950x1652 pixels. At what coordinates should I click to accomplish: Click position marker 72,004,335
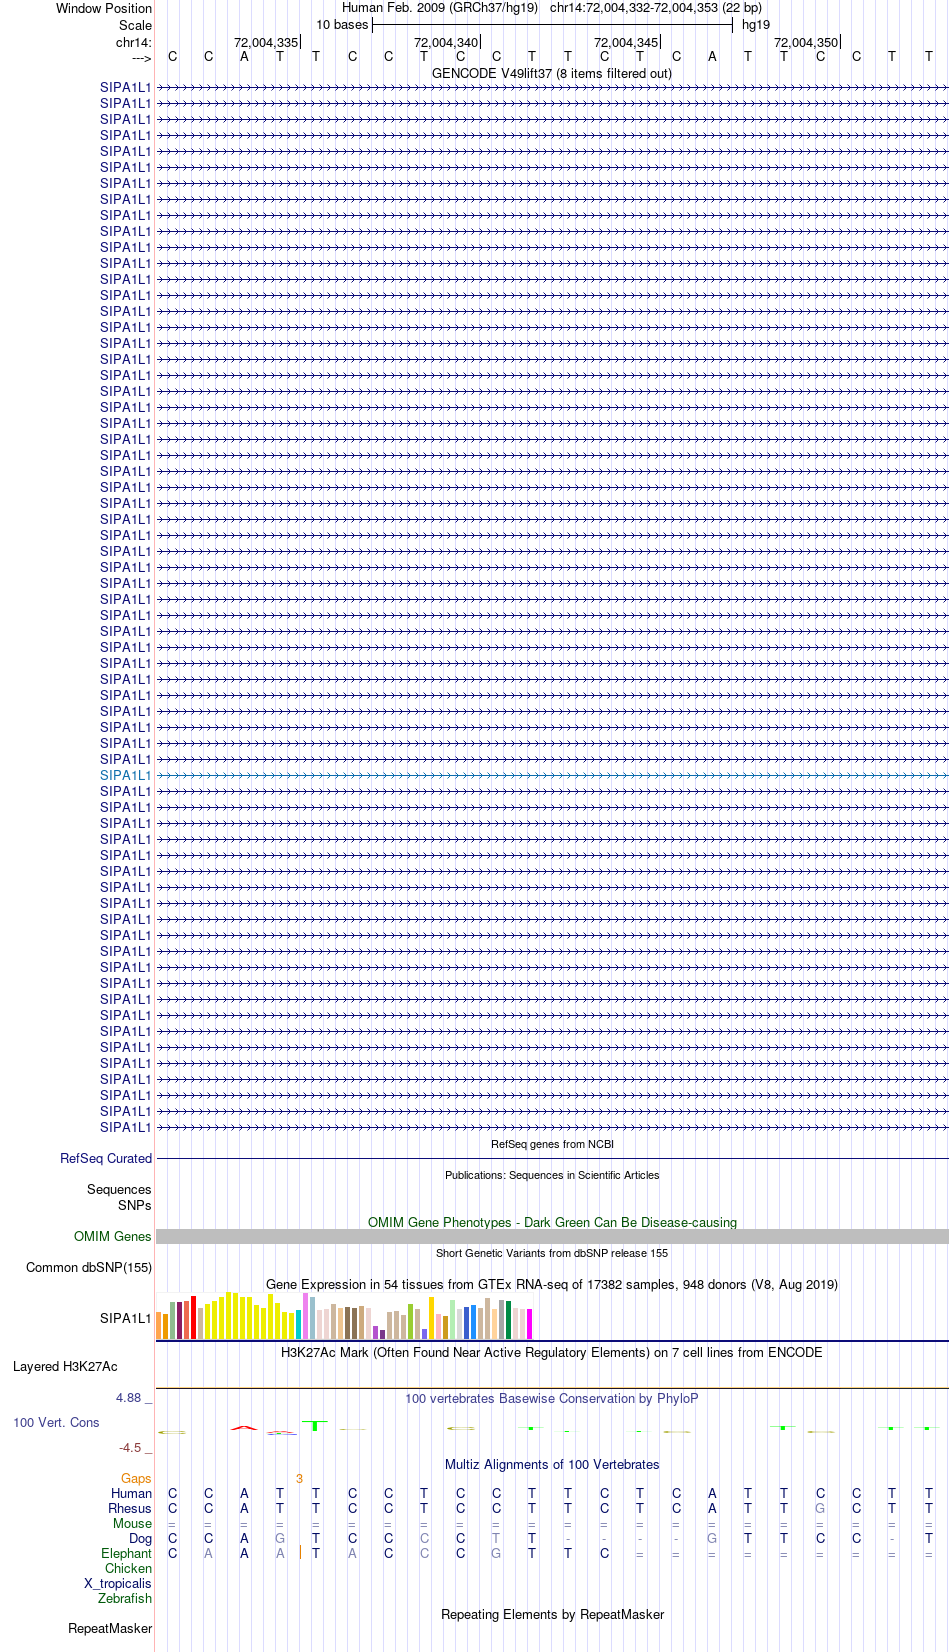[x=266, y=43]
